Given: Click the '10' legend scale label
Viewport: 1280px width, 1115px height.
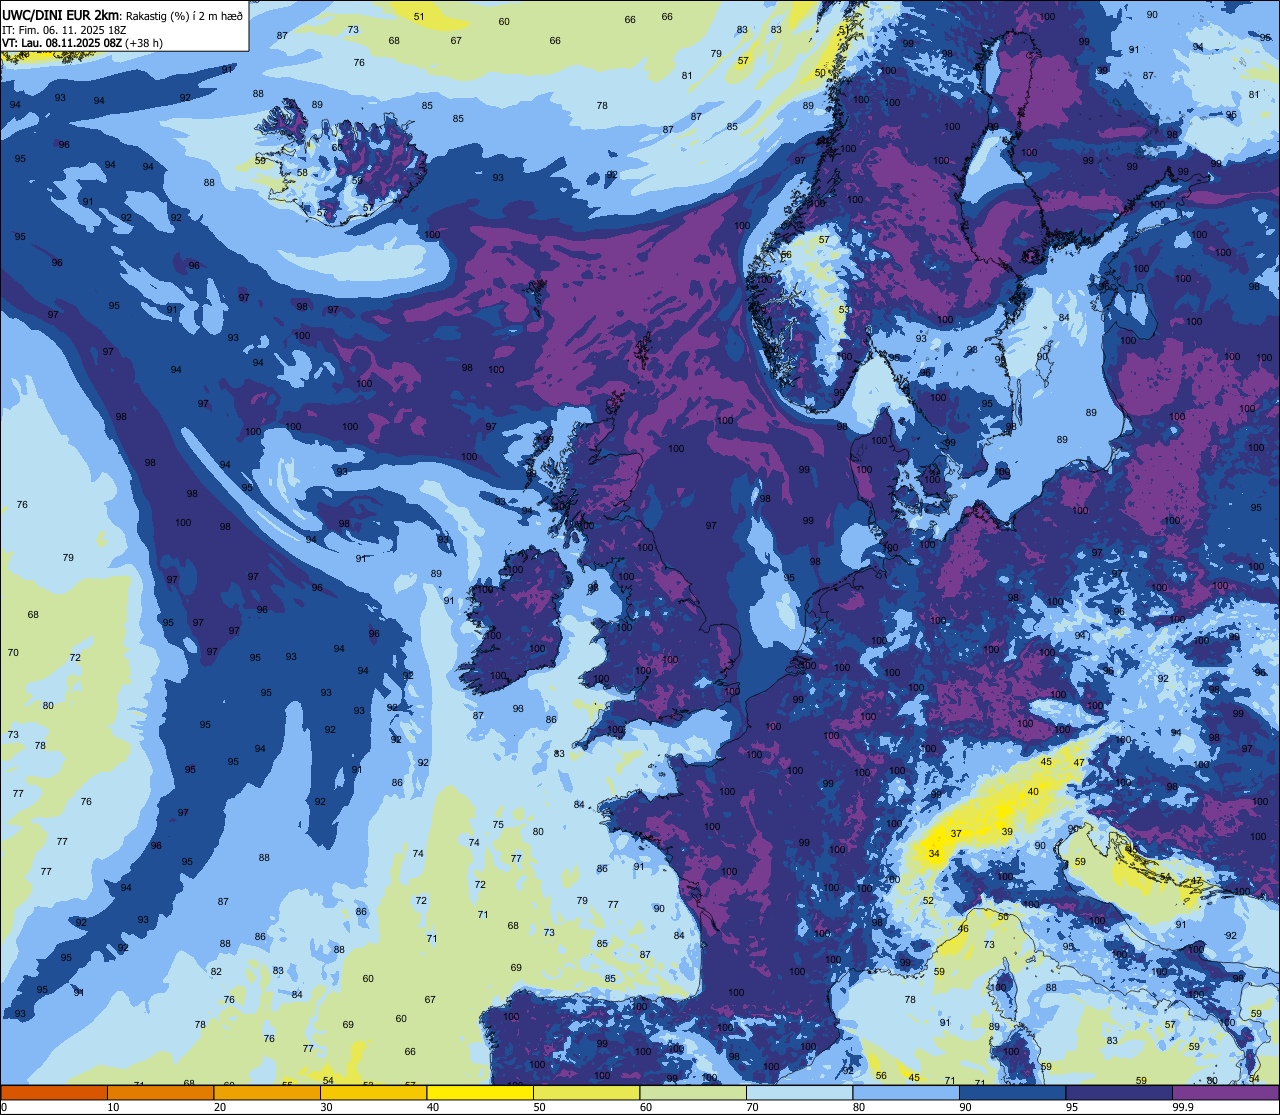Looking at the screenshot, I should [x=113, y=1107].
